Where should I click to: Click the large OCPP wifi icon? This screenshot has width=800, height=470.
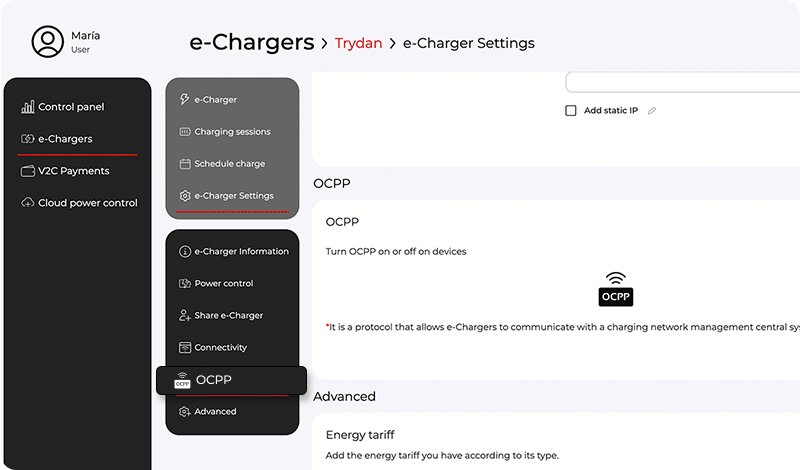tap(616, 289)
